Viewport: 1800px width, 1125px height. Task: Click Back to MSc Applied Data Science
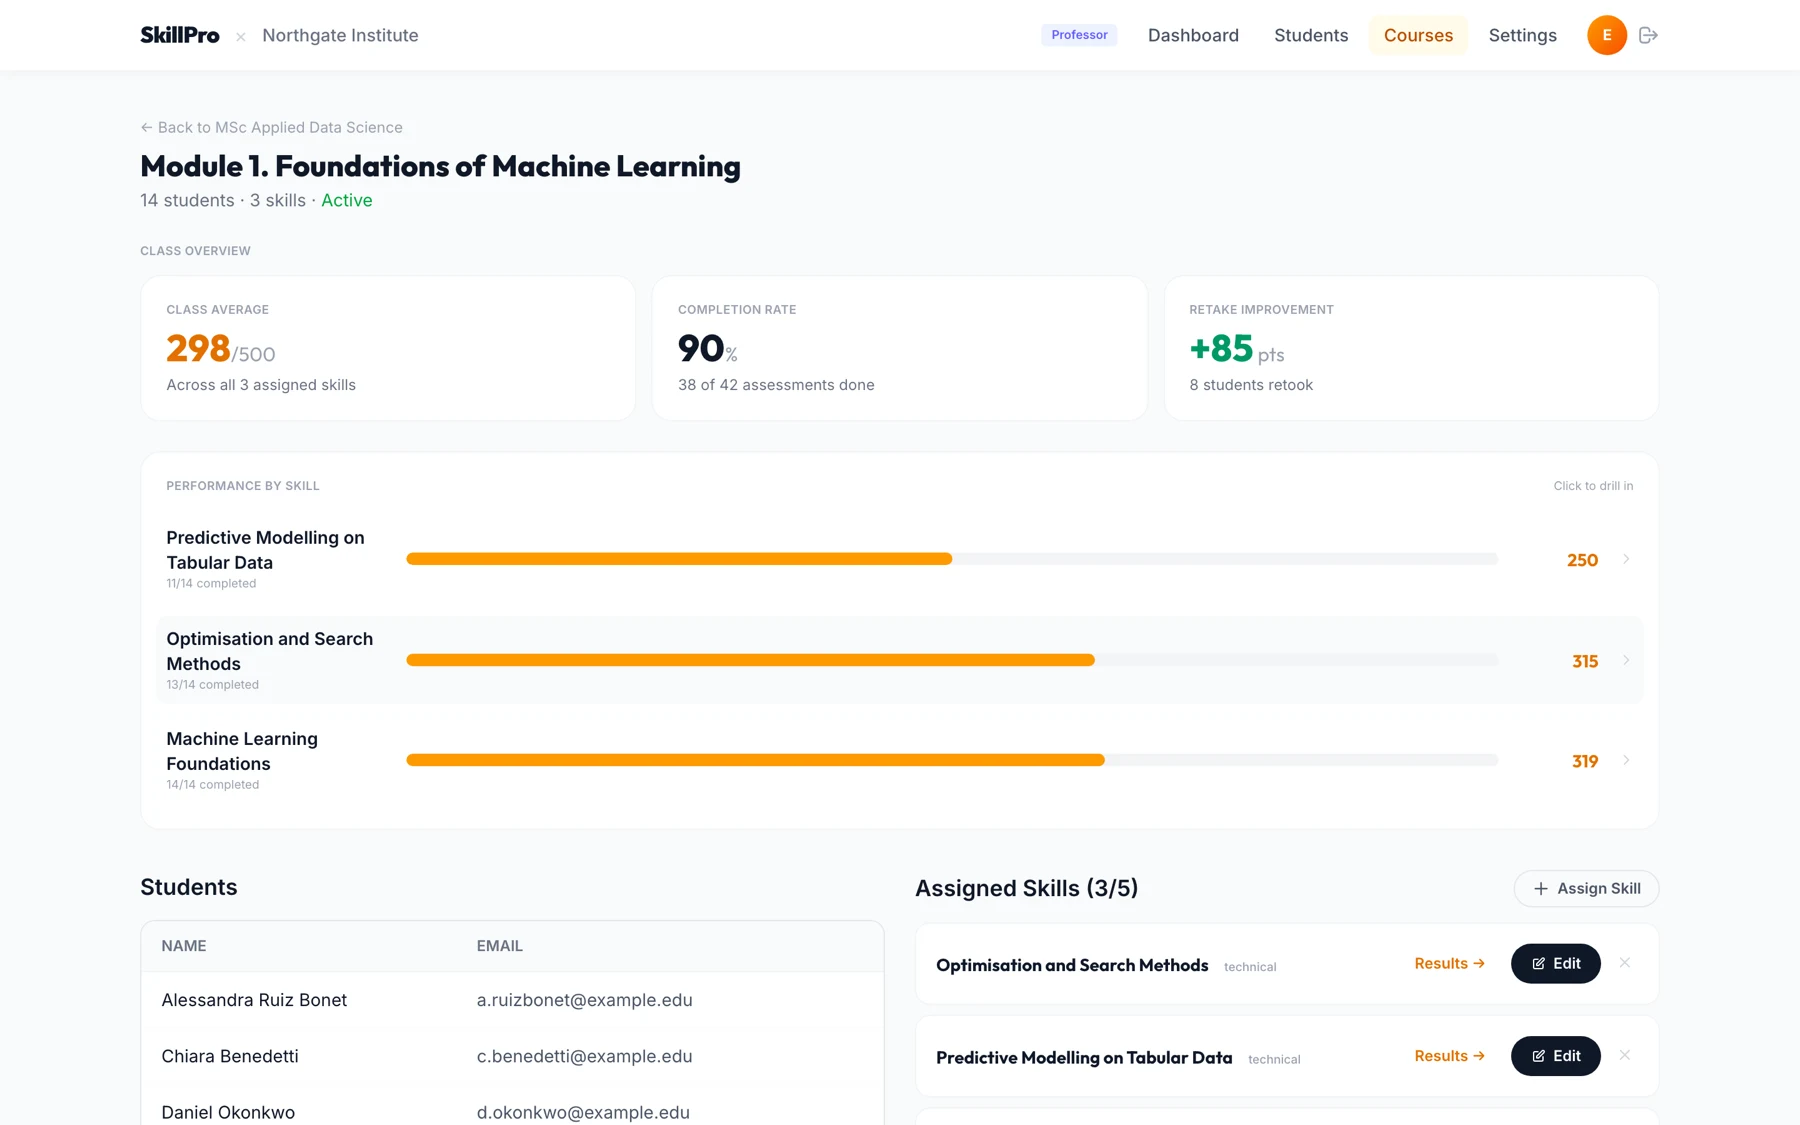[x=271, y=127]
